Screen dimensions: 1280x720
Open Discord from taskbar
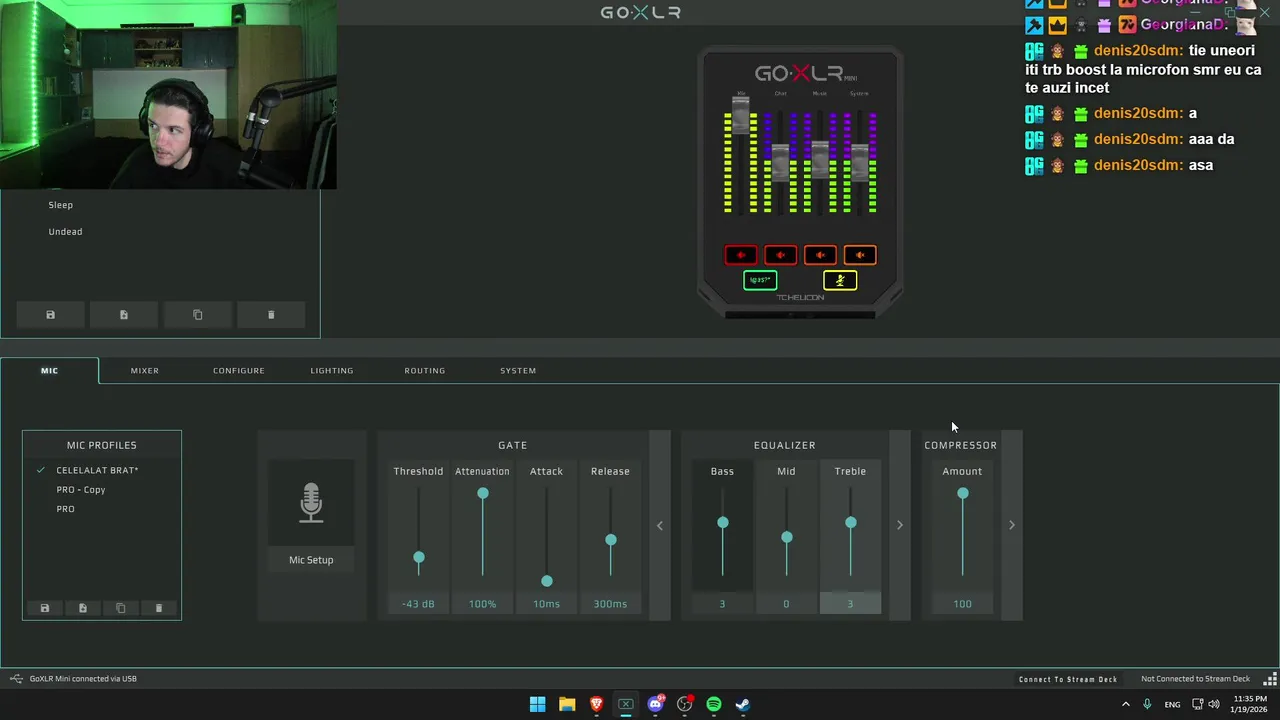[x=655, y=704]
